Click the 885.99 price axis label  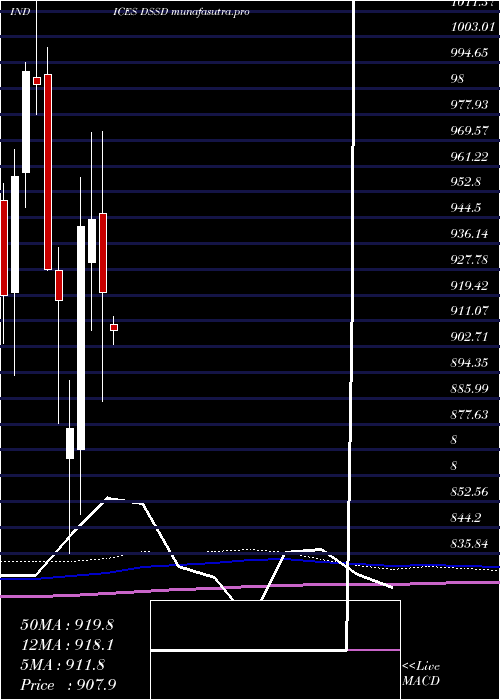(x=469, y=389)
